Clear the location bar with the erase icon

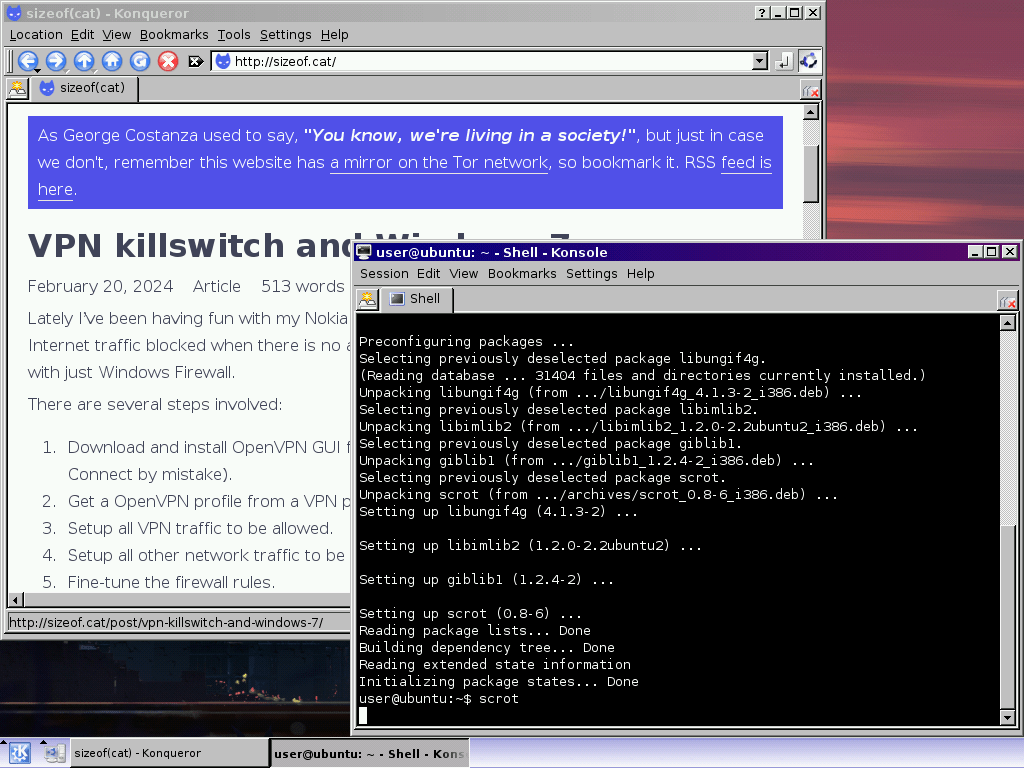click(x=196, y=61)
